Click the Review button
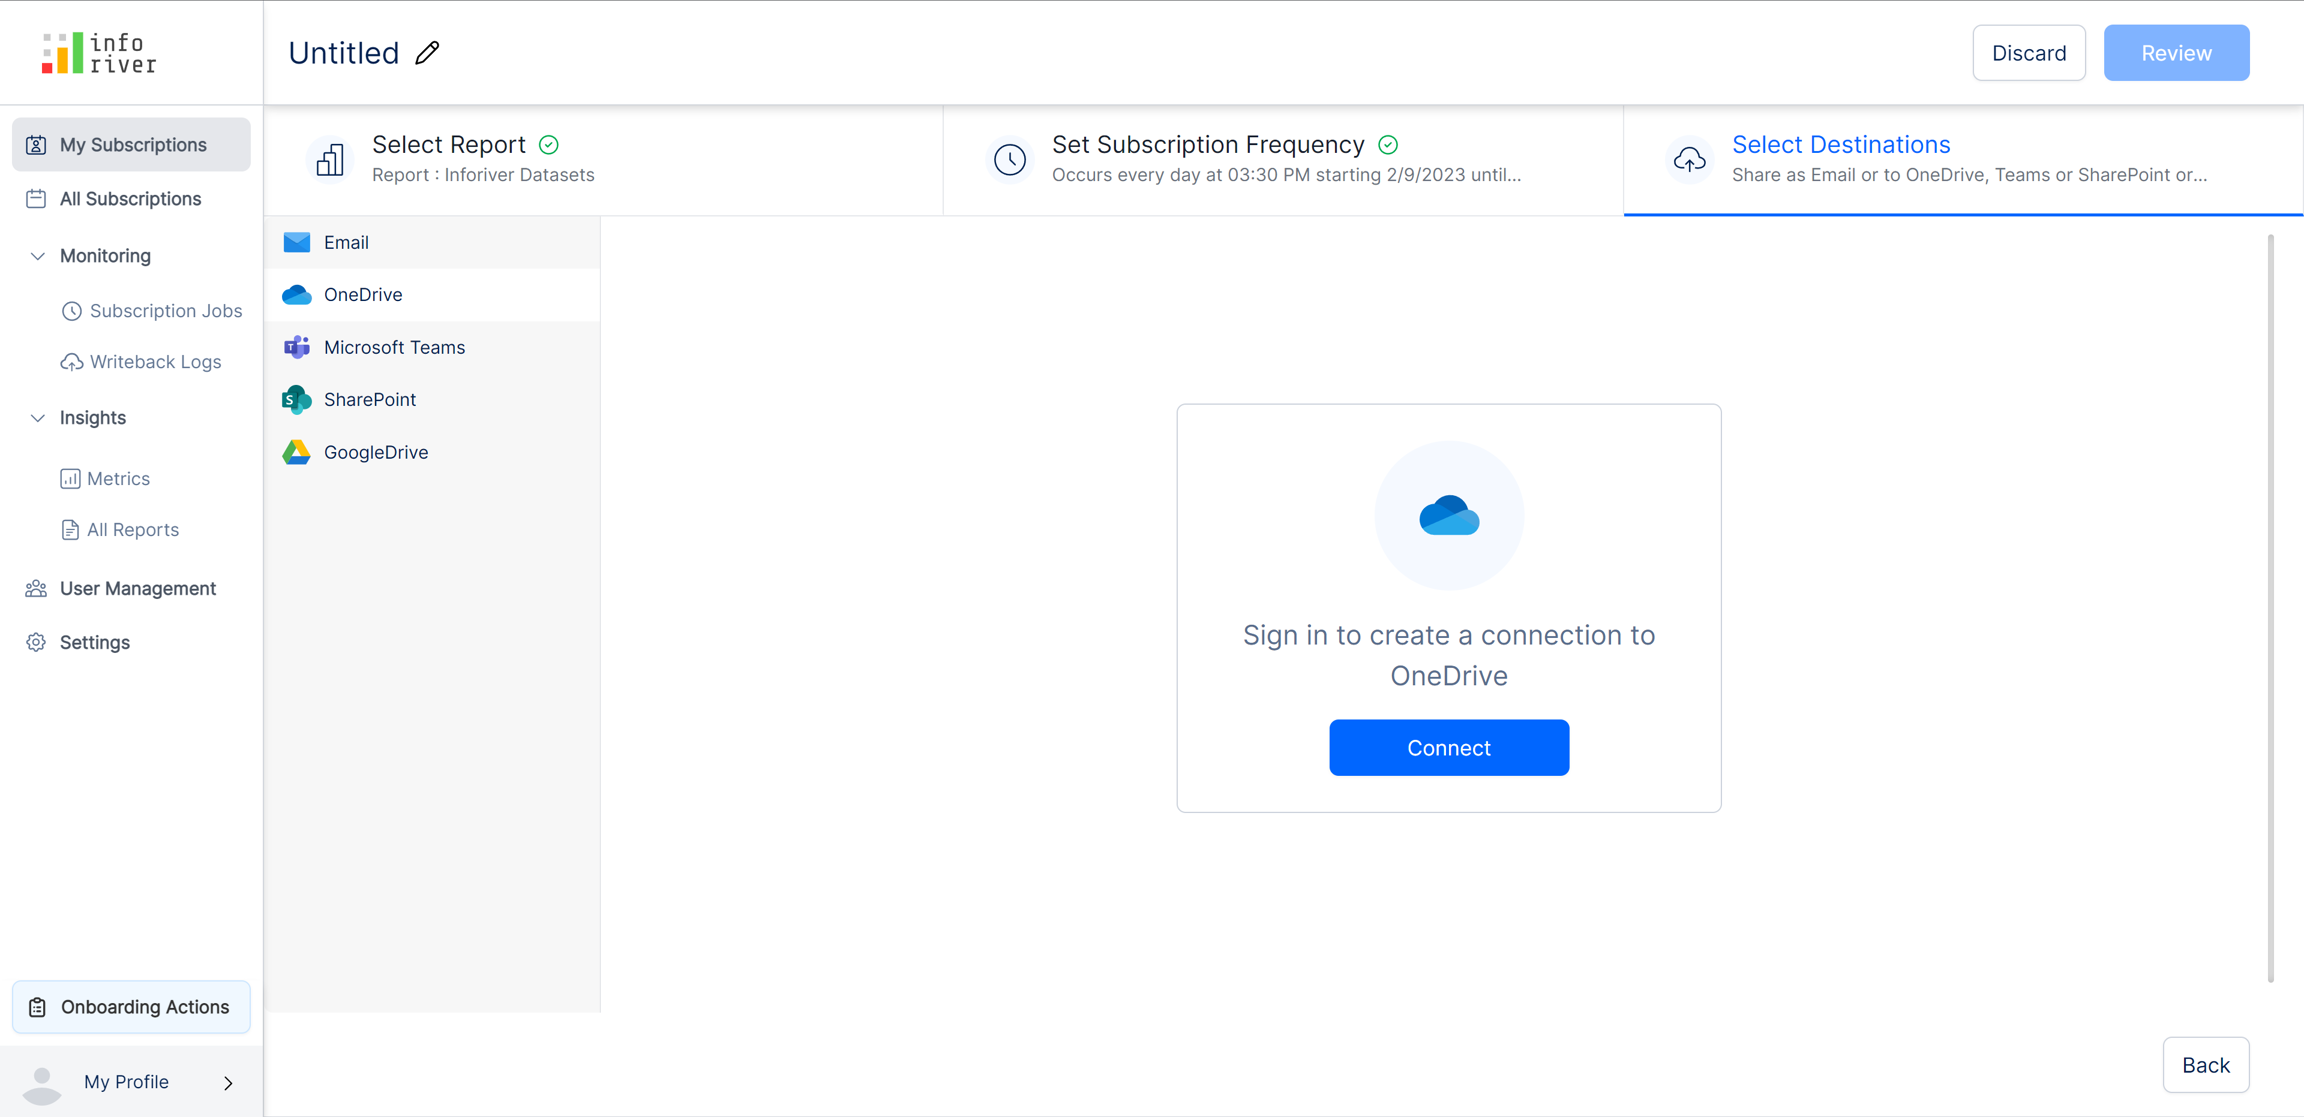Screen dimensions: 2304x1117 coord(2176,53)
